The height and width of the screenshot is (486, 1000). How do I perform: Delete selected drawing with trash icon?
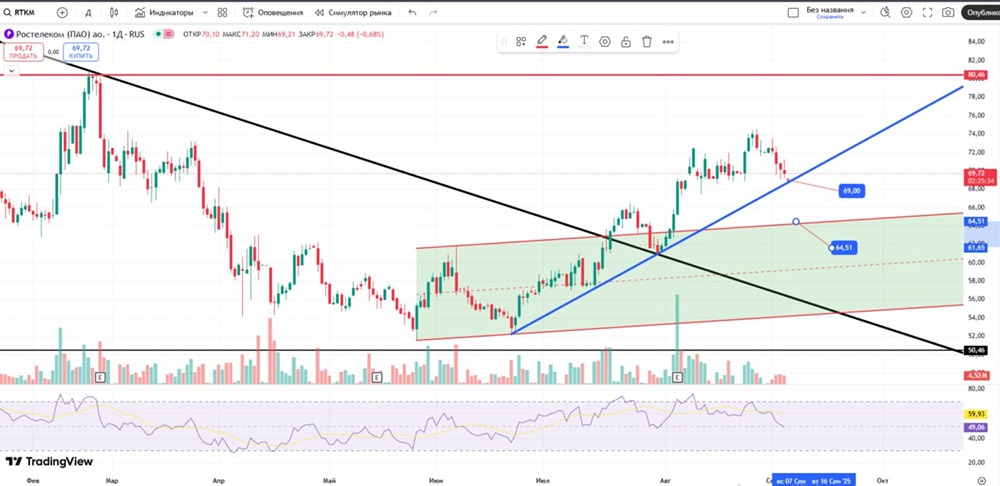pos(647,42)
